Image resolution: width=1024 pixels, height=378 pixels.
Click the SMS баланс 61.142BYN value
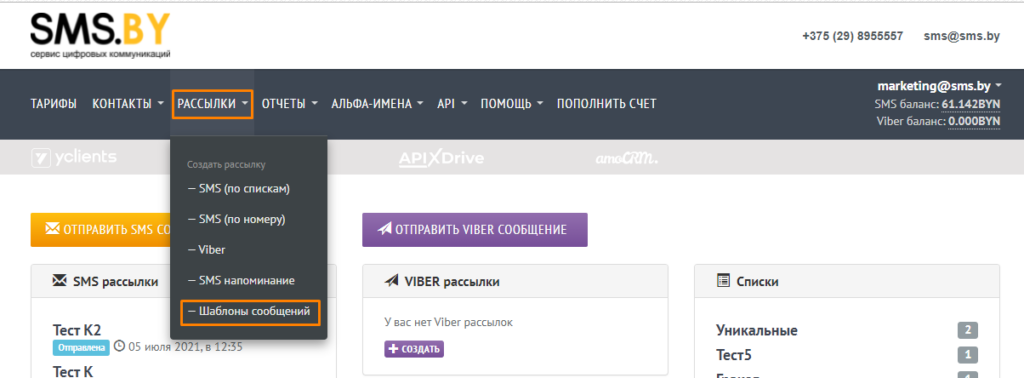tap(971, 104)
